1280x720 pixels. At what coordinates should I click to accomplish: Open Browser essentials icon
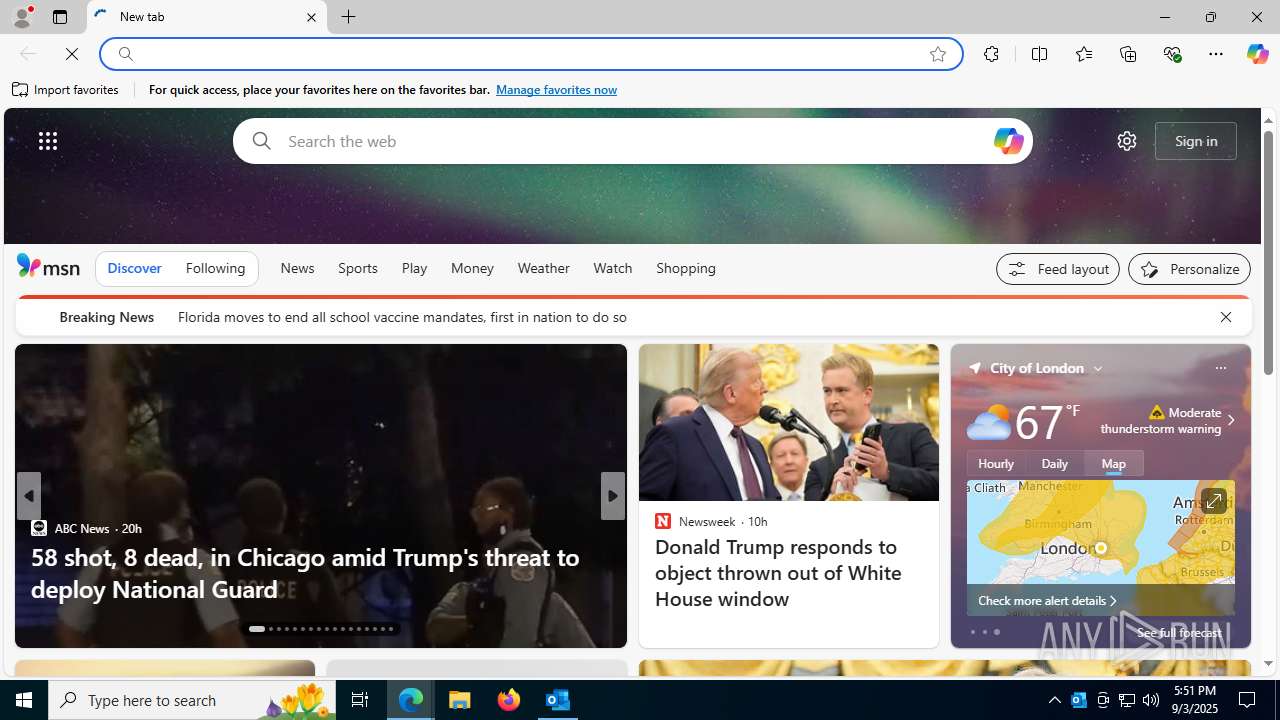1172,54
